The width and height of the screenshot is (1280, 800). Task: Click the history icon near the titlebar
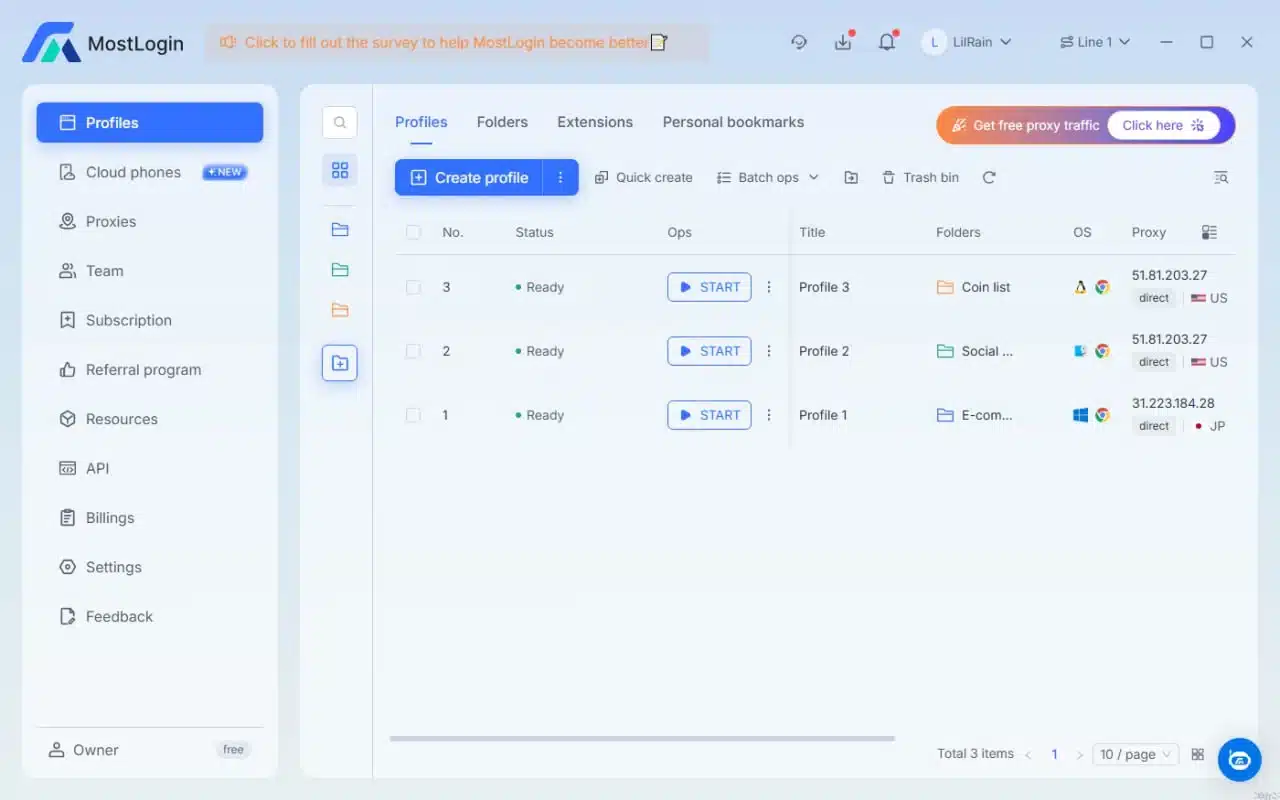[798, 42]
